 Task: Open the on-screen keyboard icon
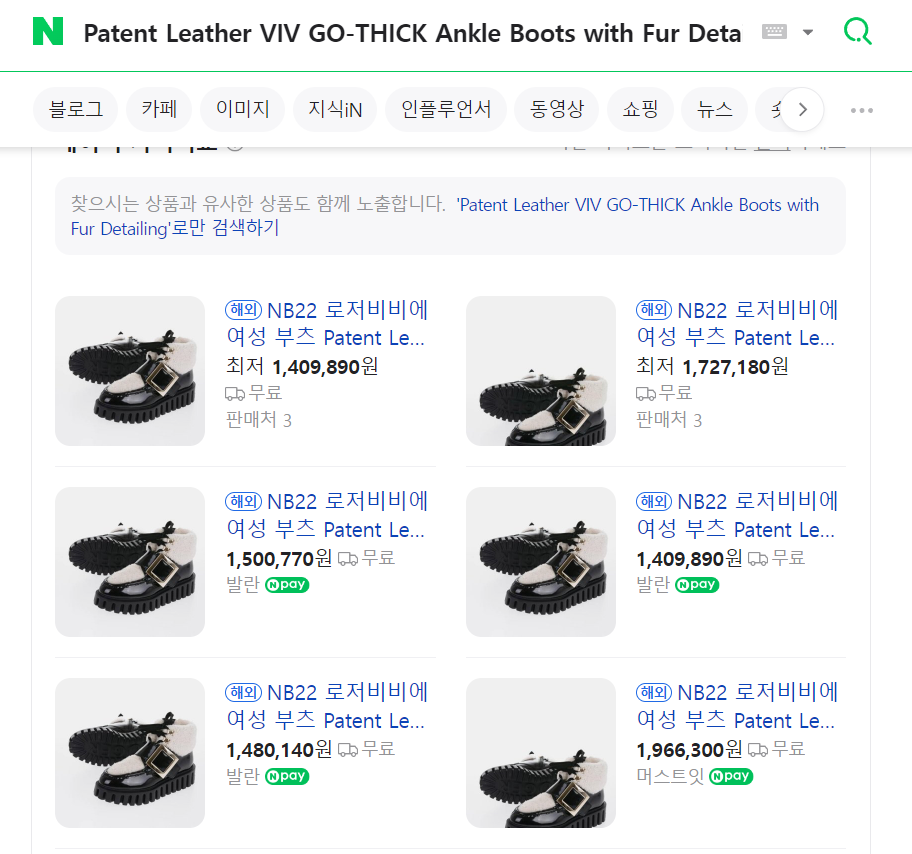pyautogui.click(x=774, y=32)
